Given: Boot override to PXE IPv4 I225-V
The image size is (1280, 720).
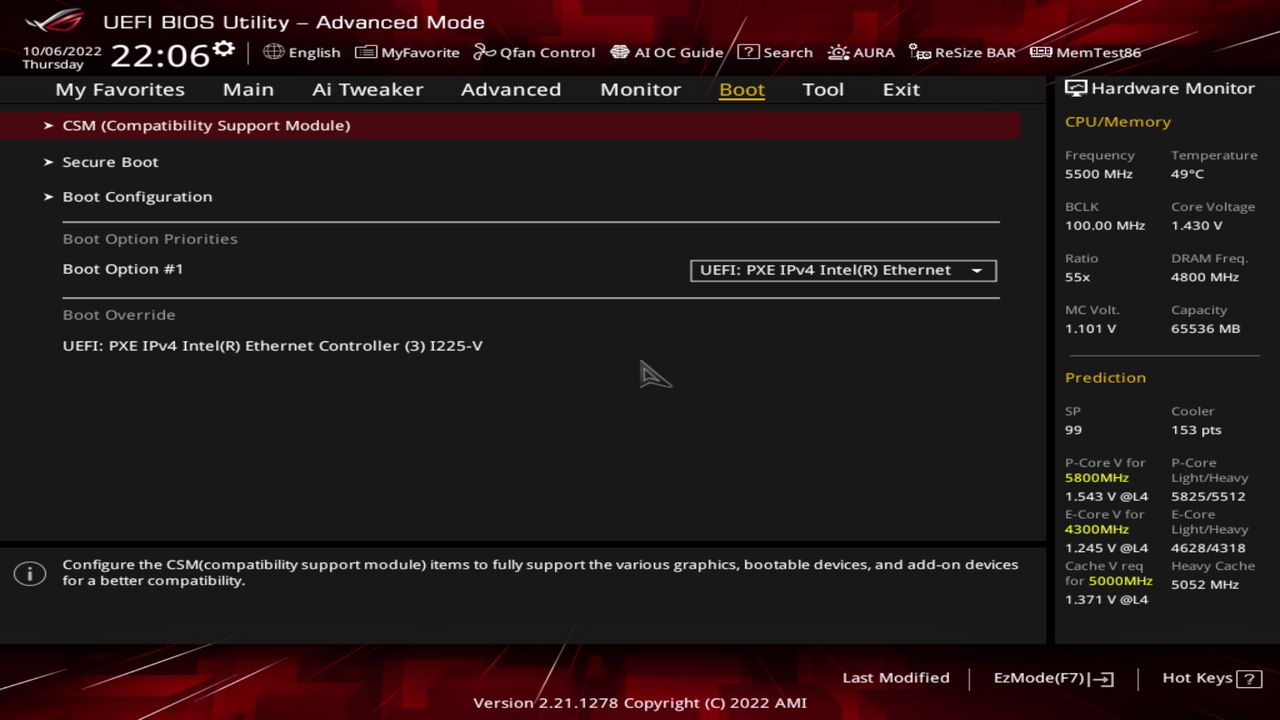Looking at the screenshot, I should pos(272,346).
